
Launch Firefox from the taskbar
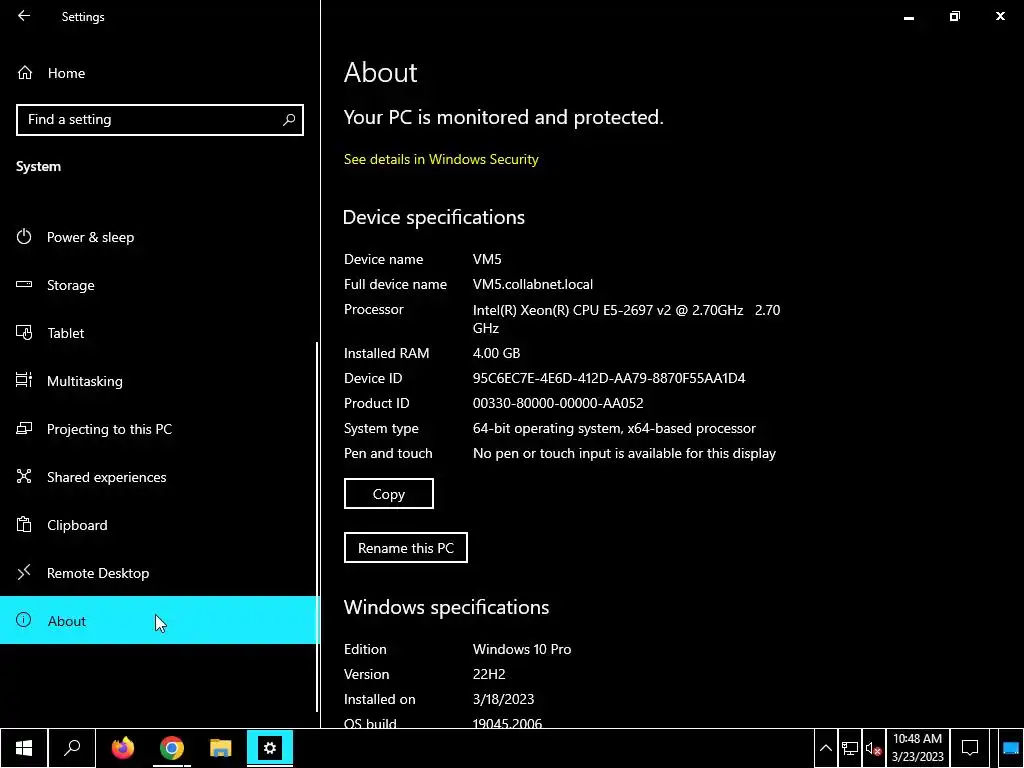point(123,748)
